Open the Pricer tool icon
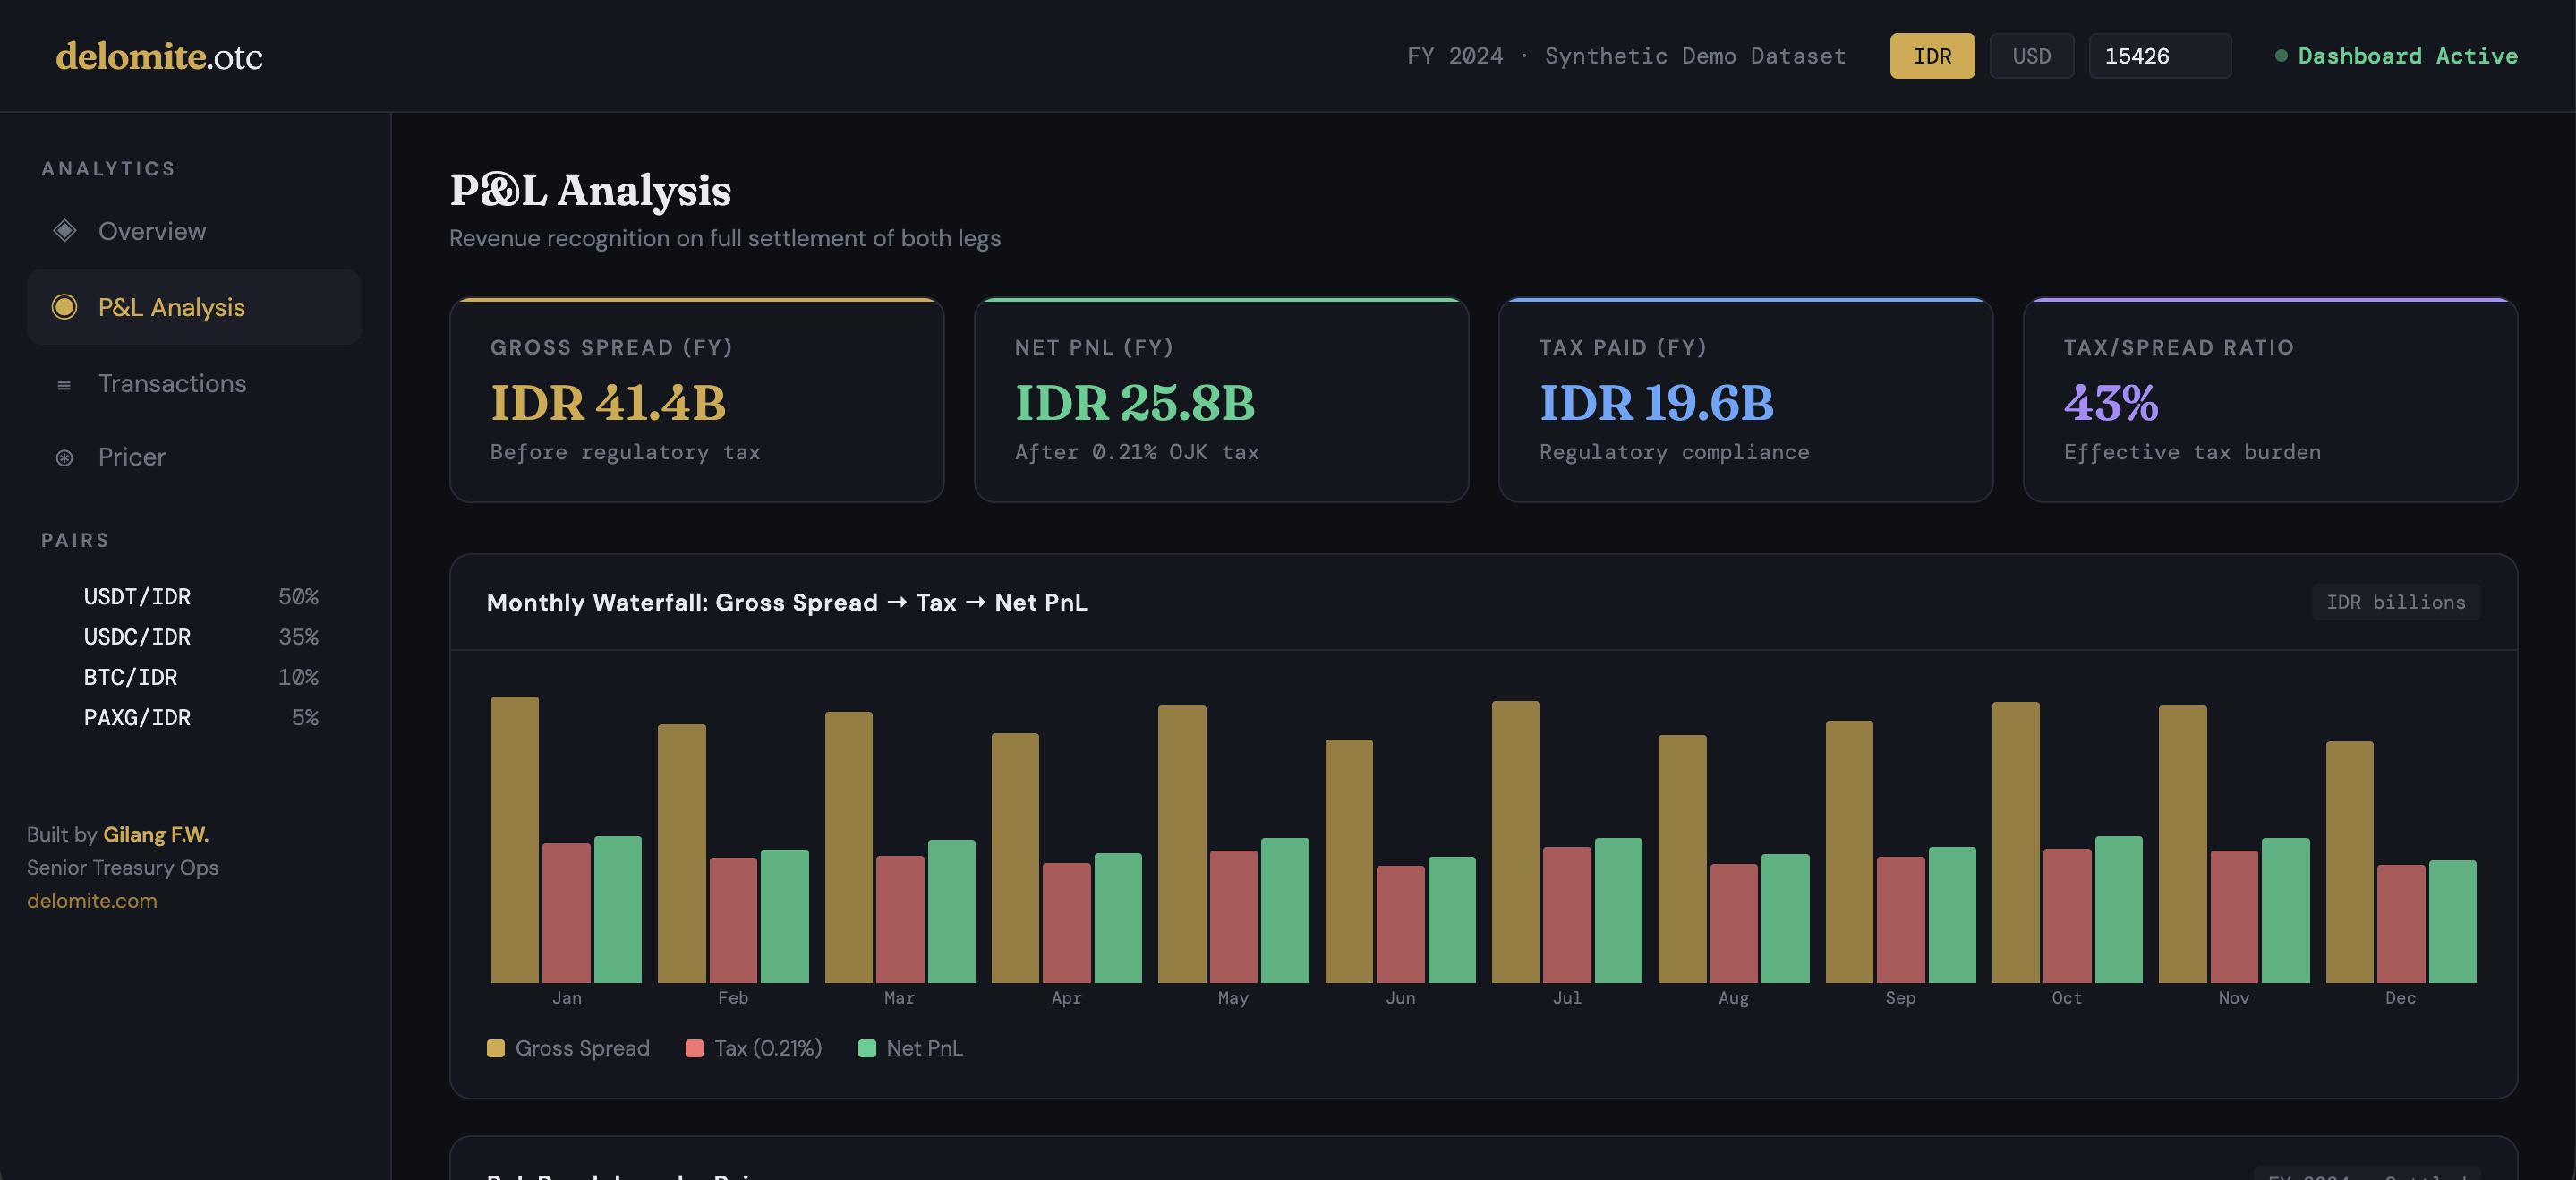The image size is (2576, 1180). pos(64,457)
